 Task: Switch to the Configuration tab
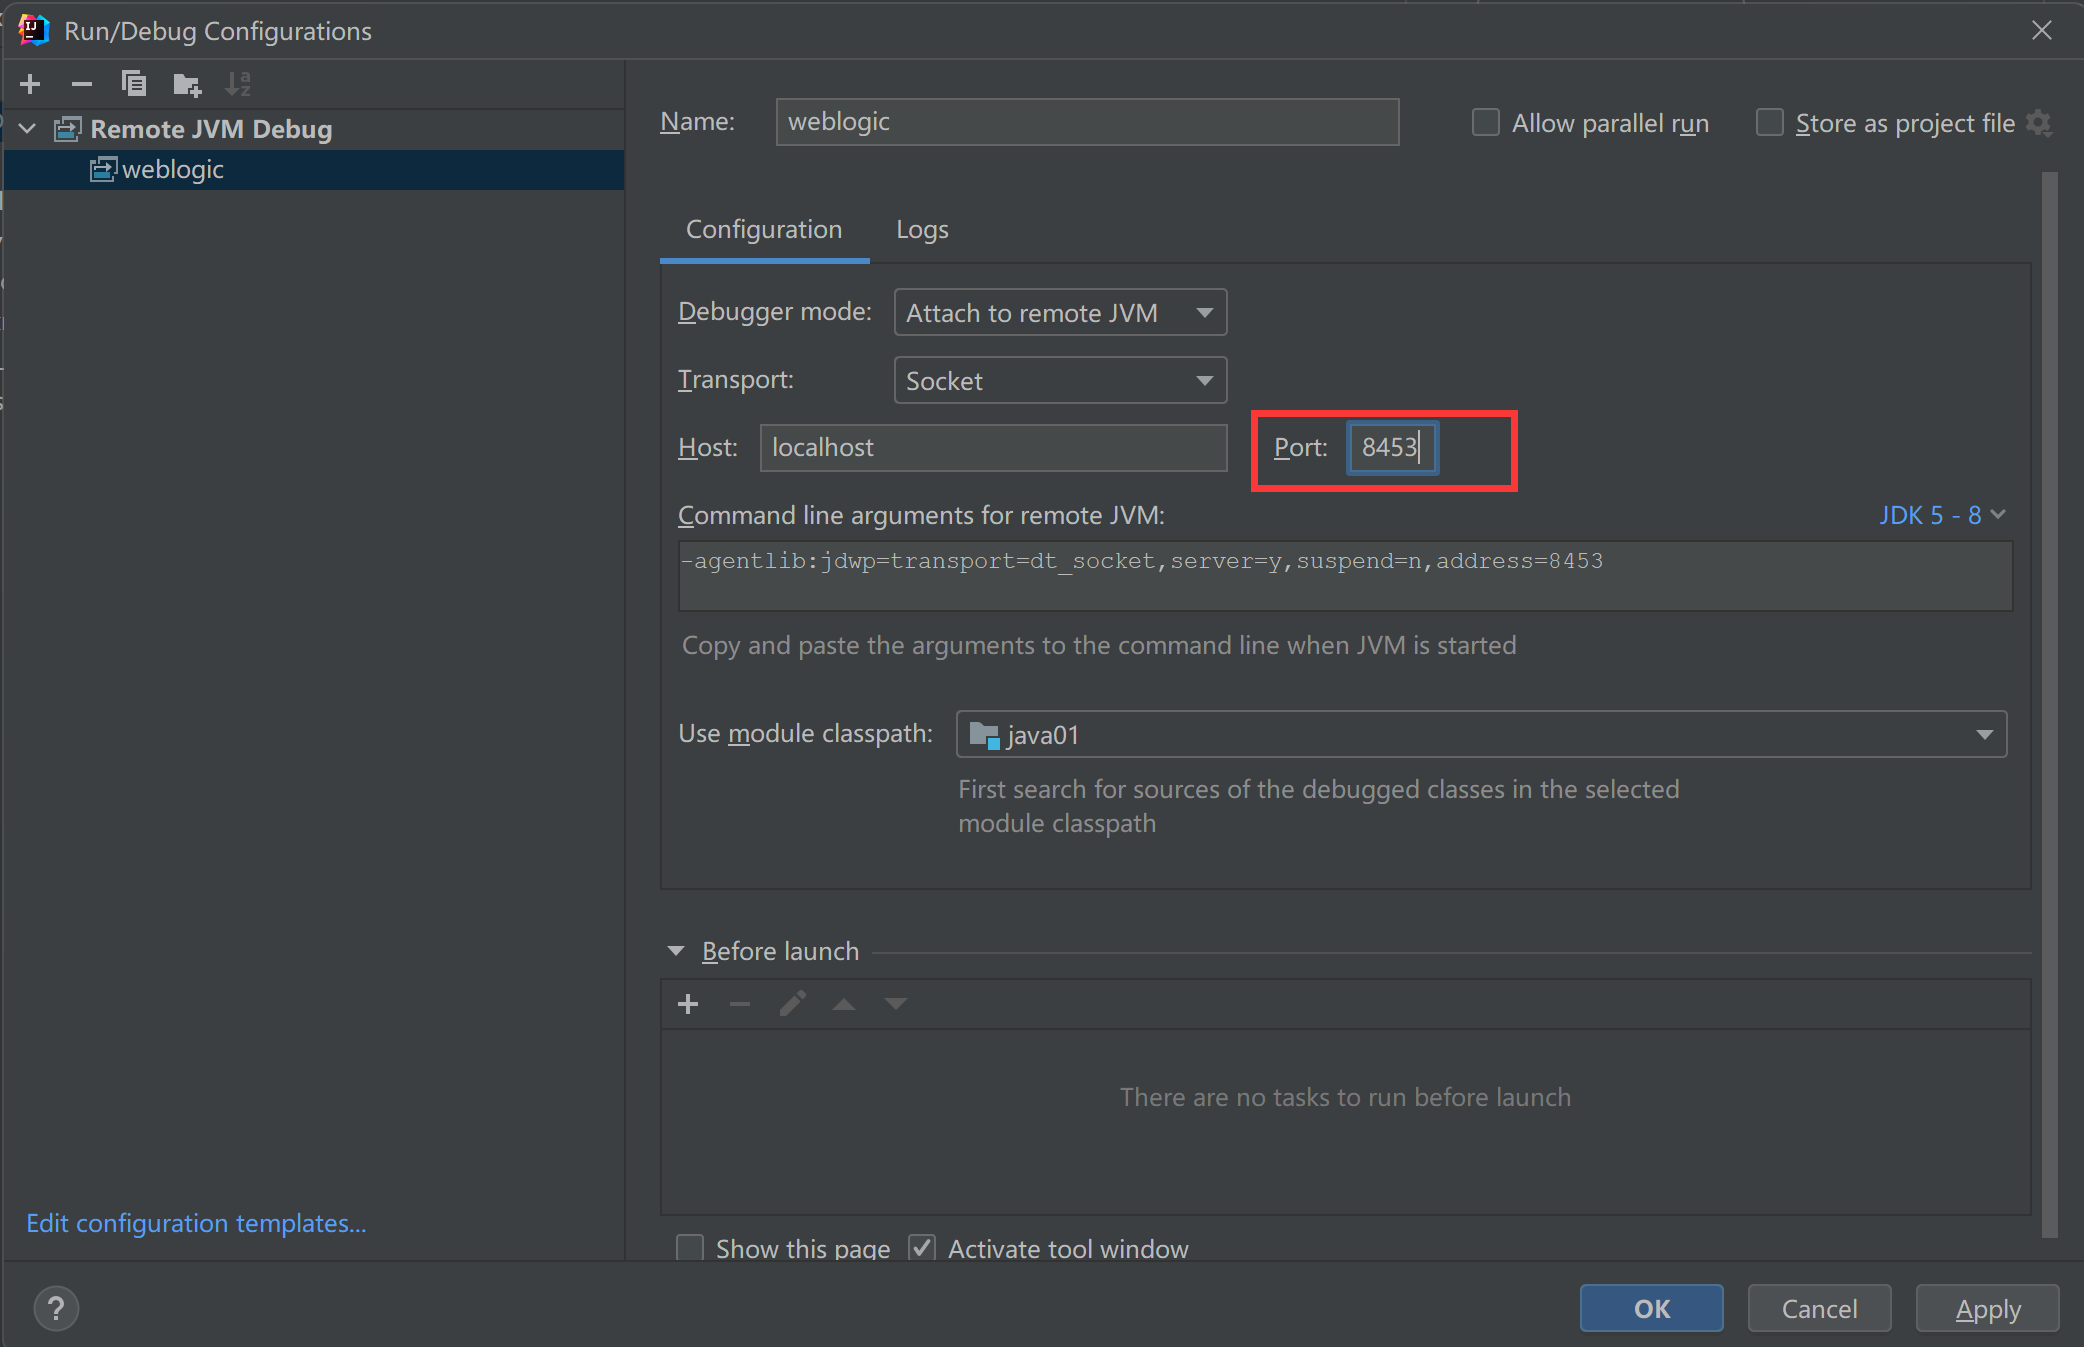pyautogui.click(x=764, y=230)
